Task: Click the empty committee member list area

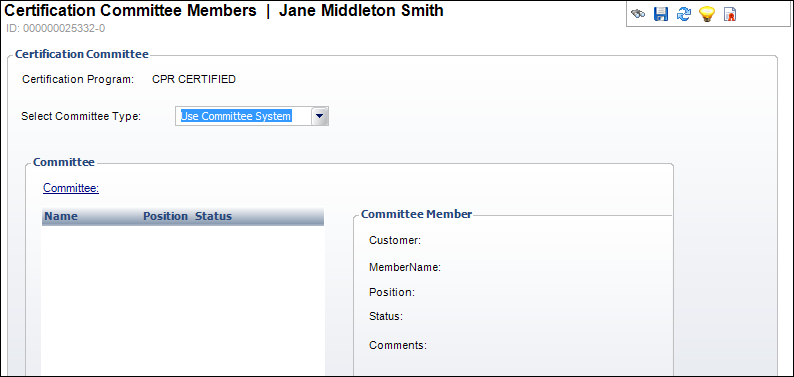Action: coord(183,301)
